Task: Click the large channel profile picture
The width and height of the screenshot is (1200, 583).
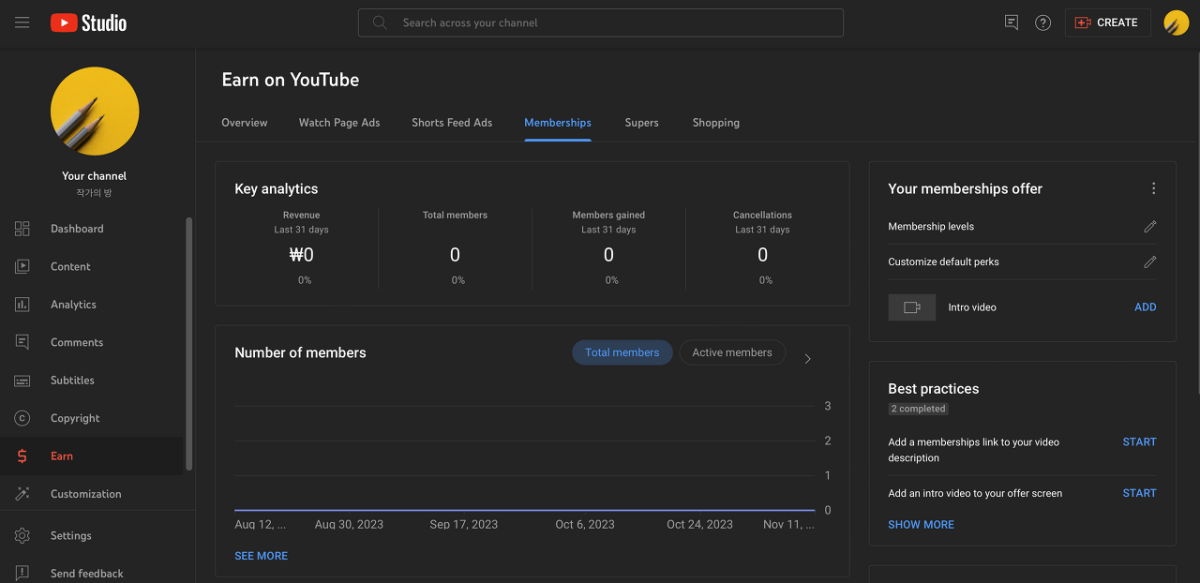Action: click(94, 111)
